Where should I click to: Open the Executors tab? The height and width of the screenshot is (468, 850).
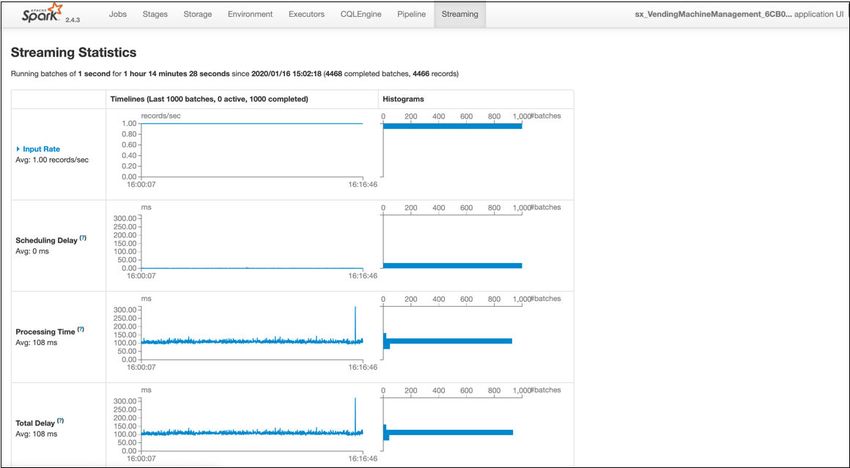coord(306,14)
